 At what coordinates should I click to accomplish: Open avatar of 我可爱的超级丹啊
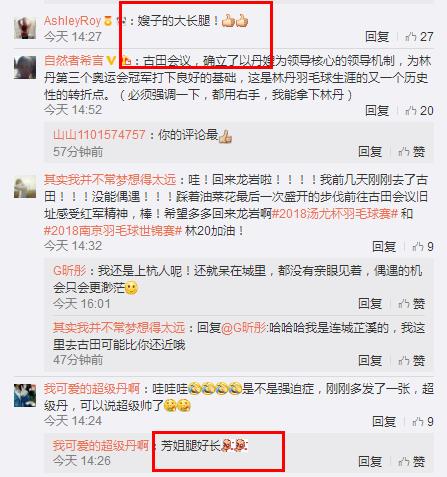[25, 396]
